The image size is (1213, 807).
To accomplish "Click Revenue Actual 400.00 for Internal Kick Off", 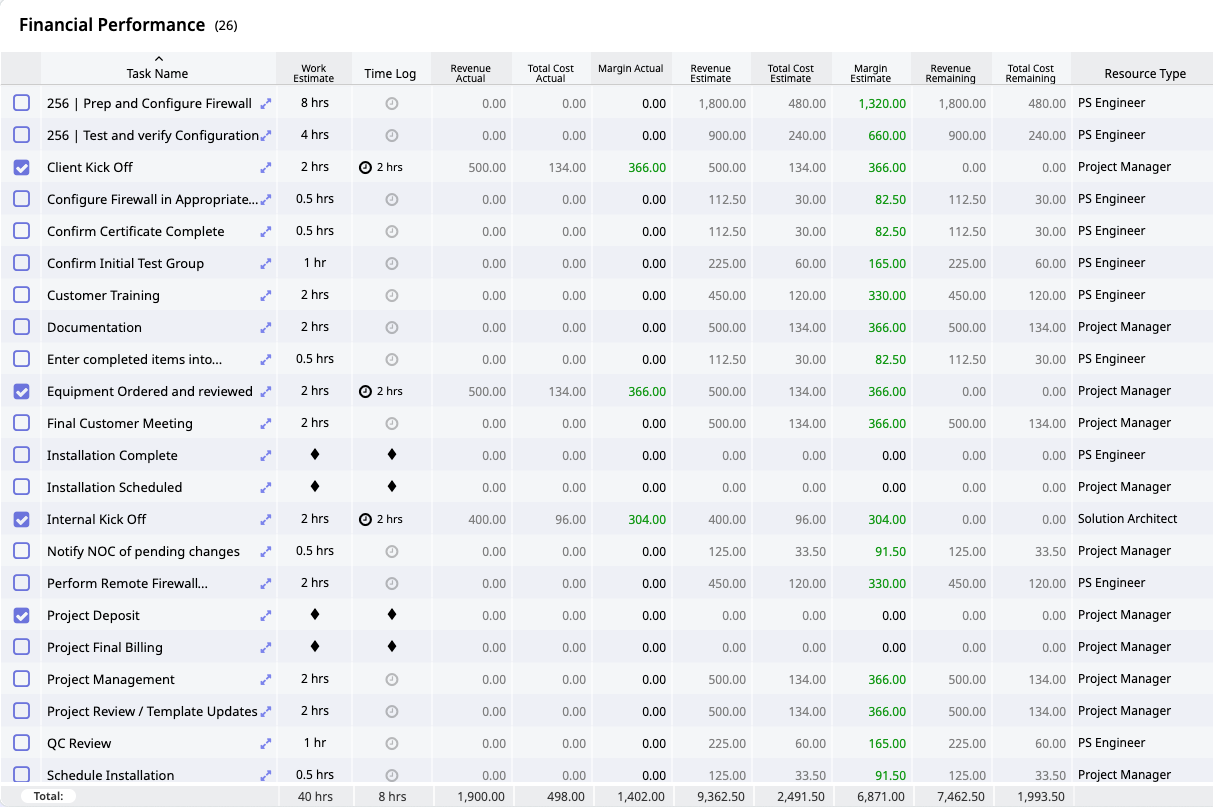I will [x=487, y=520].
